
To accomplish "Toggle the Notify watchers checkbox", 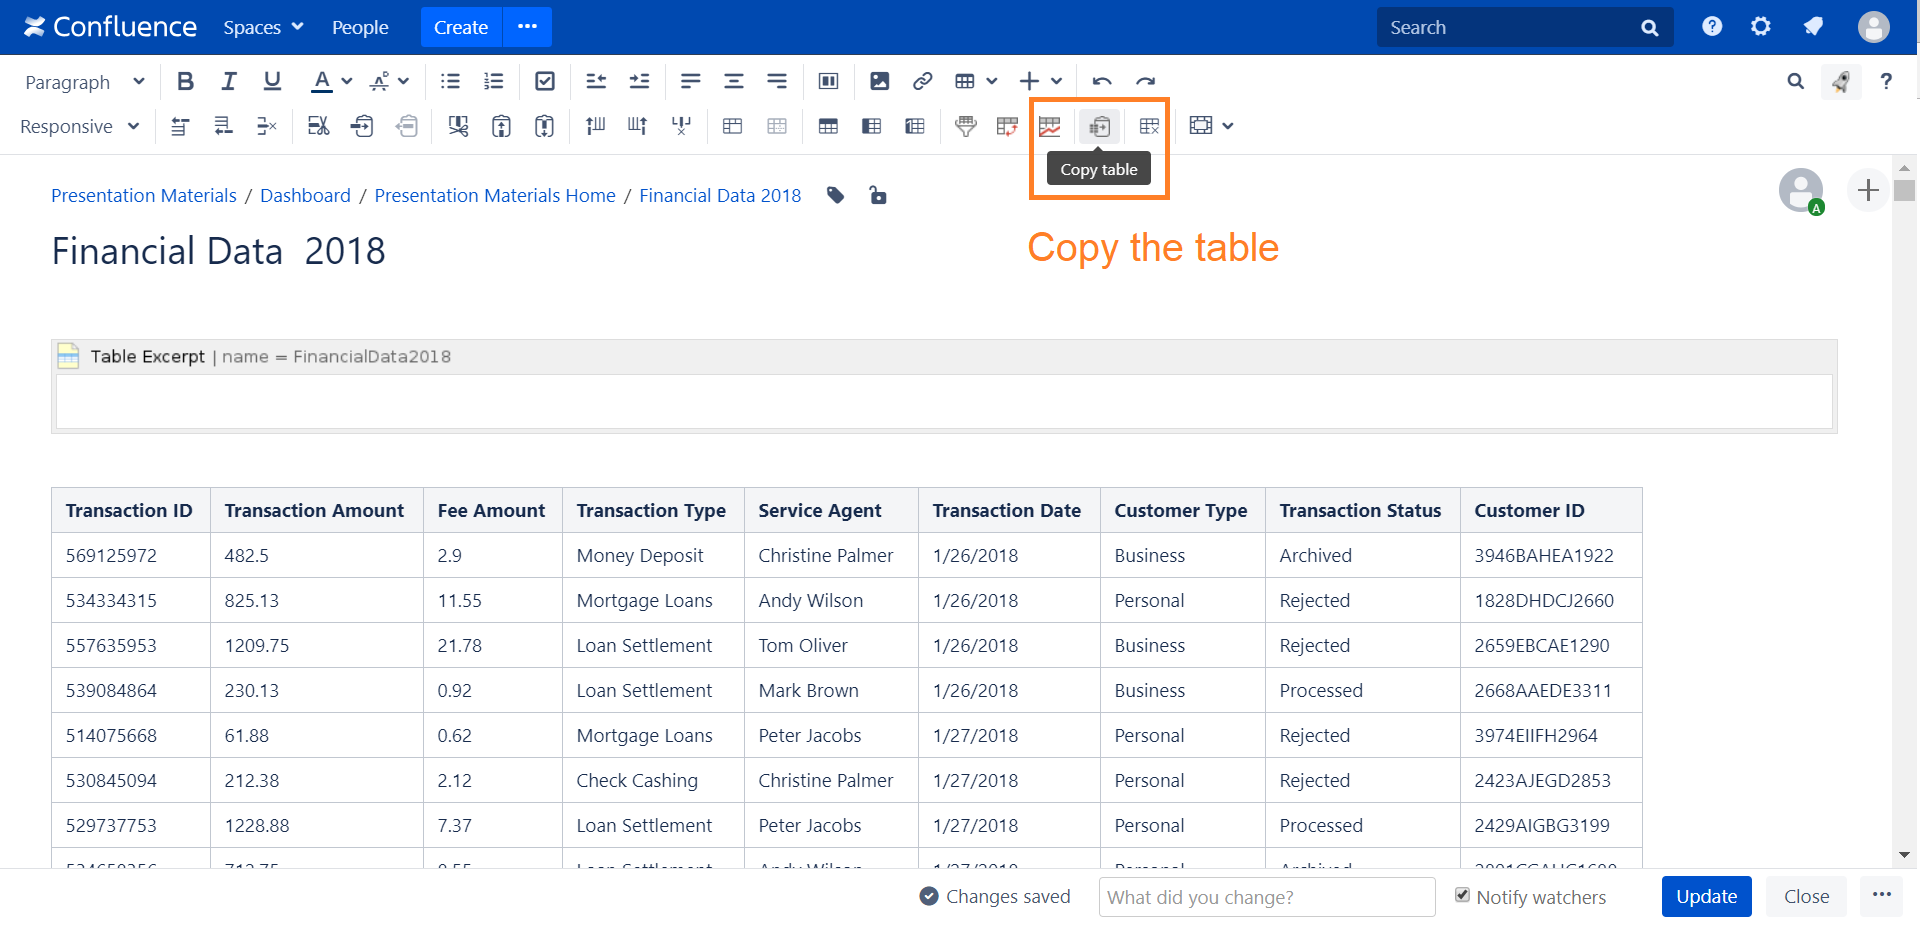I will tap(1462, 895).
